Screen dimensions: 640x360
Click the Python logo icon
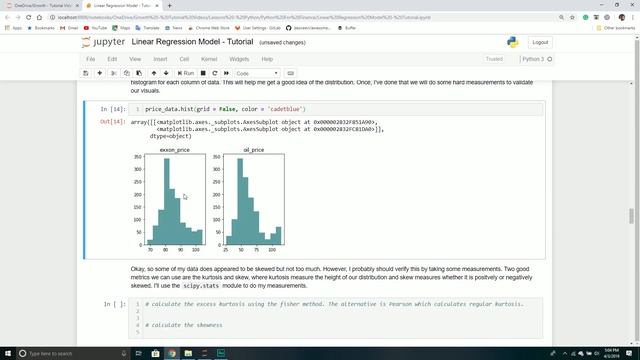pos(513,42)
